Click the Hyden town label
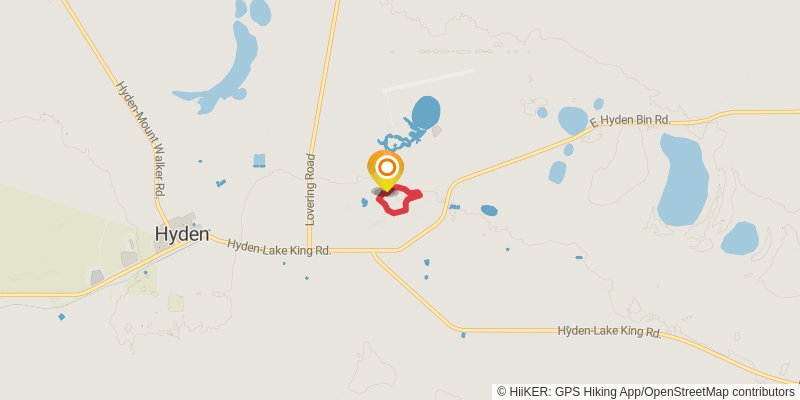The height and width of the screenshot is (400, 800). pos(182,234)
